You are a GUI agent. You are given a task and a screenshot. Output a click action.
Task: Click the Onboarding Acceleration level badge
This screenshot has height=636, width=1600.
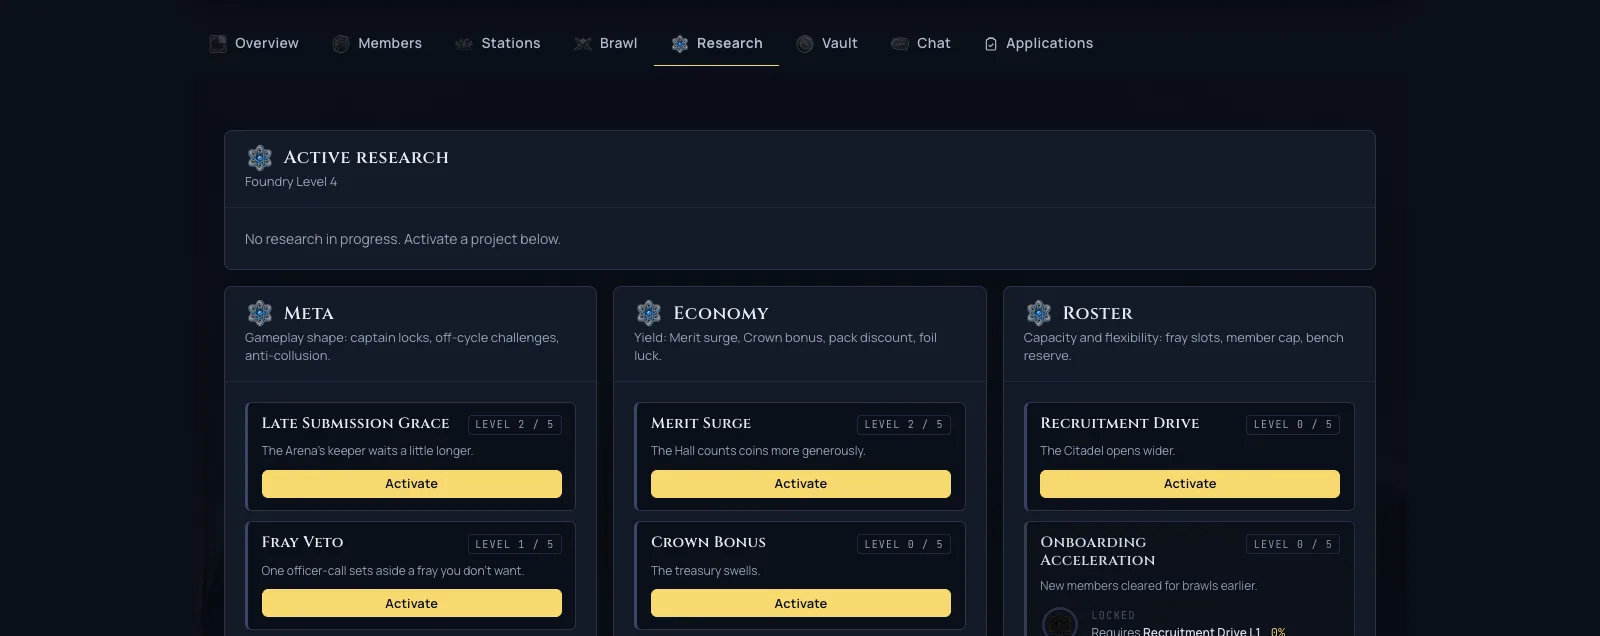tap(1293, 544)
